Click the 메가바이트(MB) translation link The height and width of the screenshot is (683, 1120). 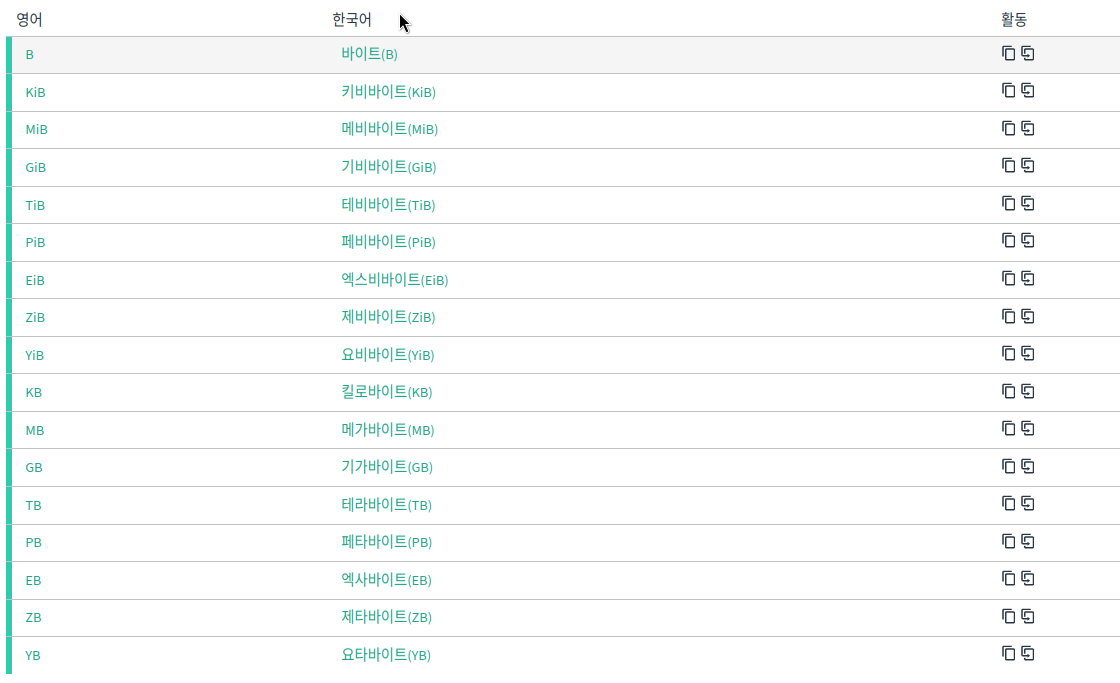tap(387, 430)
